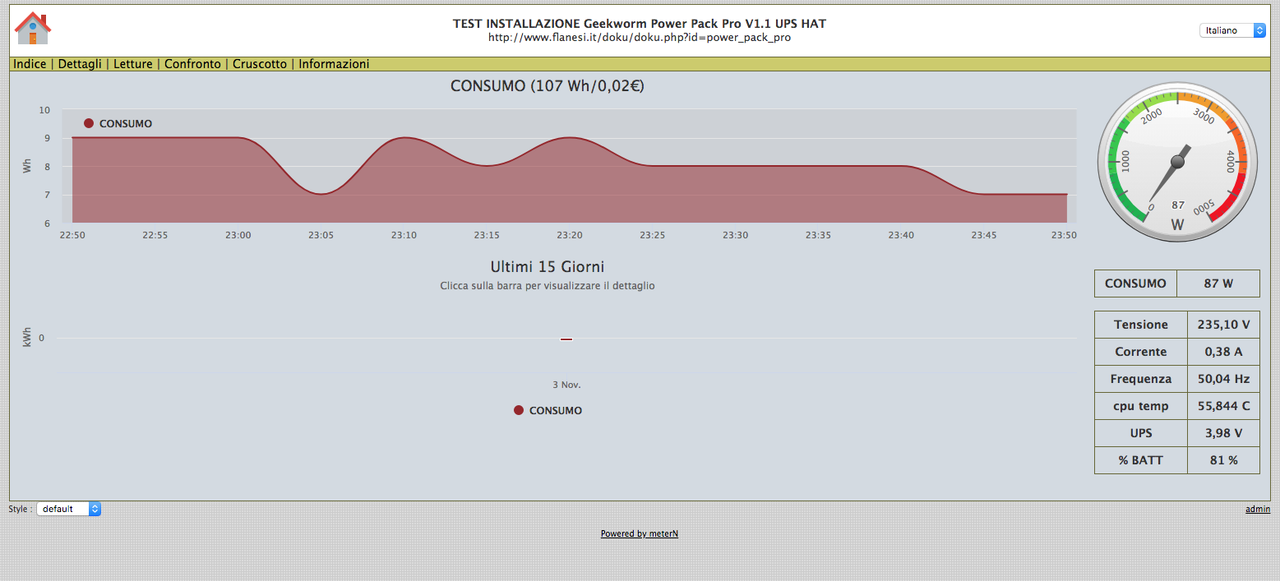The width and height of the screenshot is (1280, 581).
Task: Select Confronto in the navigation bar
Action: point(193,64)
